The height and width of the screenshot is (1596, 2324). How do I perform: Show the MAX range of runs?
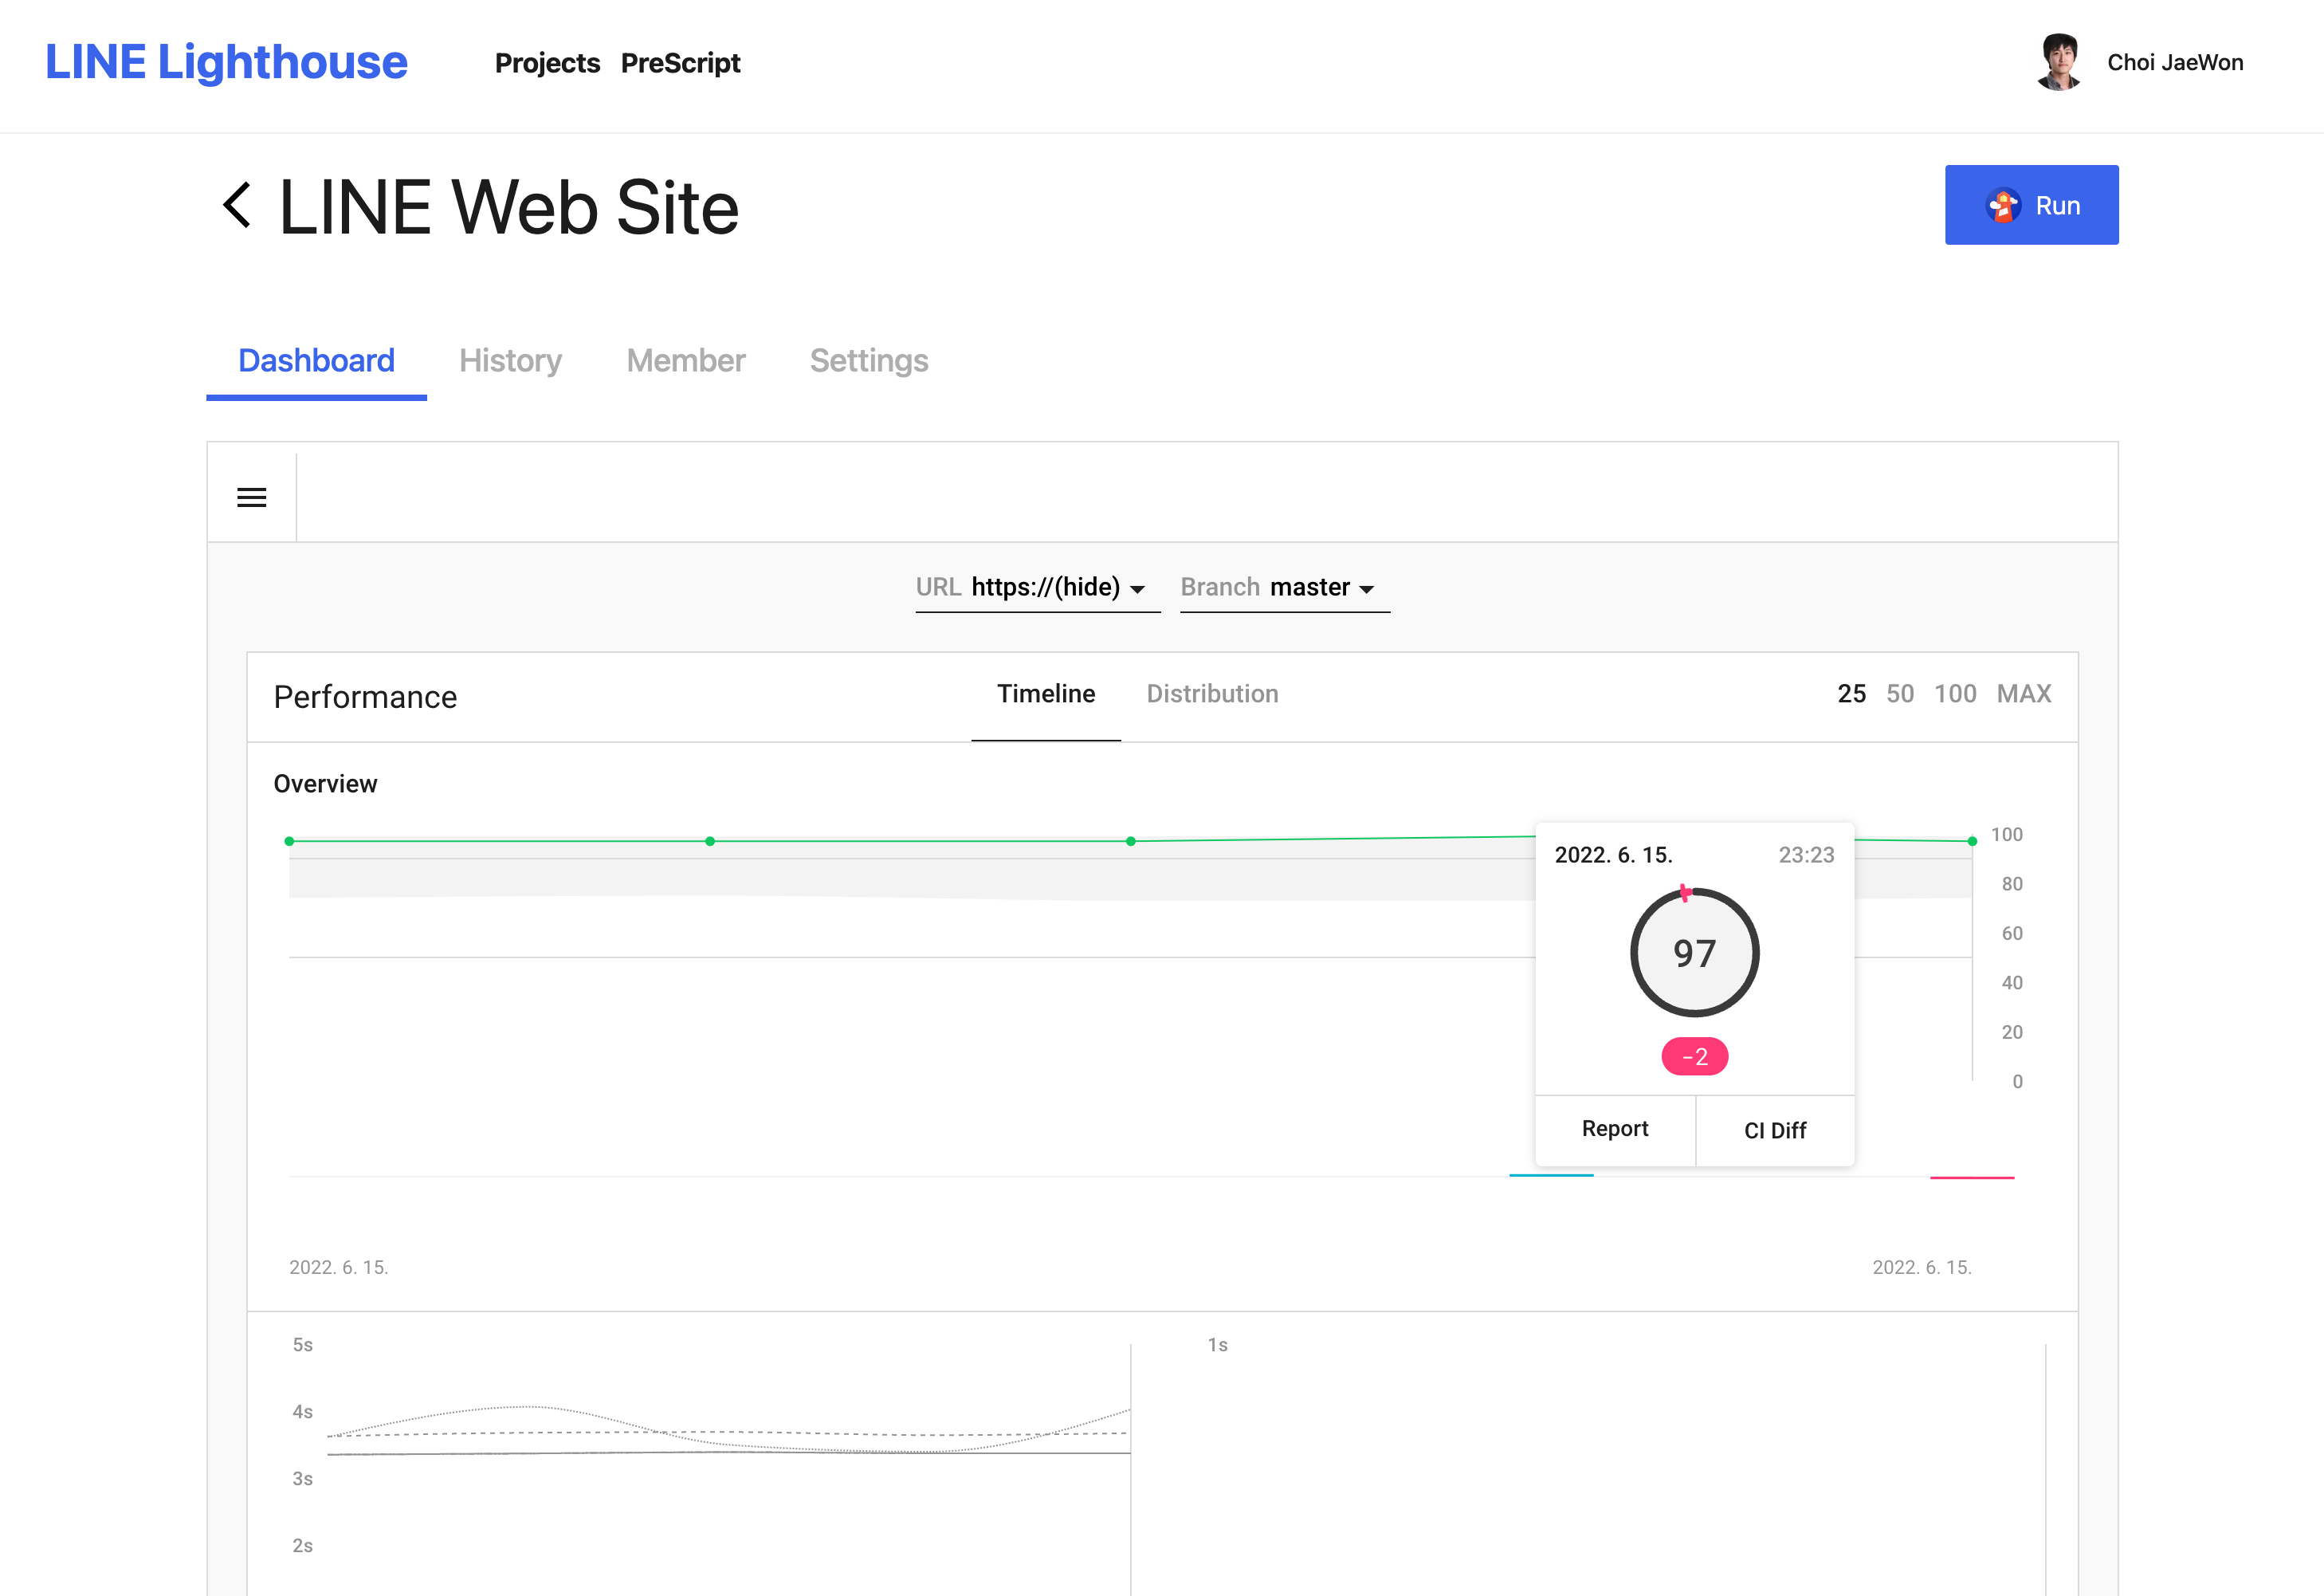tap(2023, 694)
